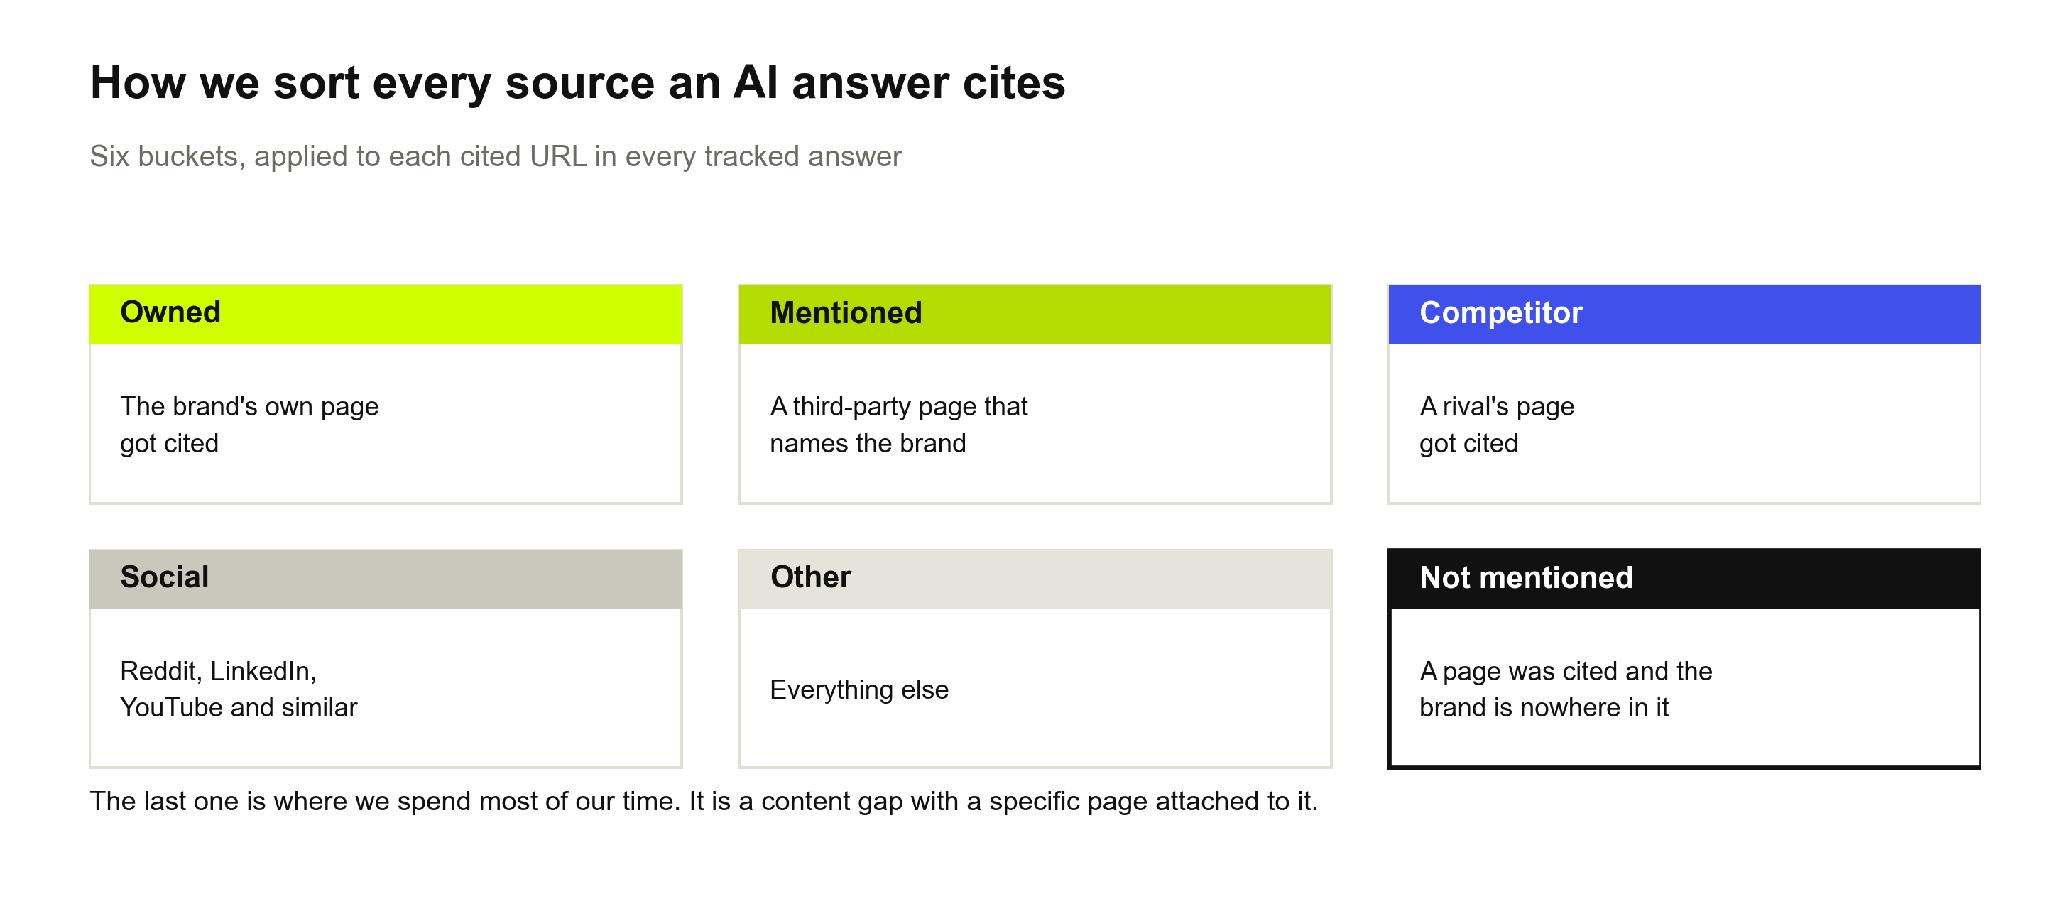Select the Mentioned bucket header
The height and width of the screenshot is (916, 2045).
(1035, 314)
